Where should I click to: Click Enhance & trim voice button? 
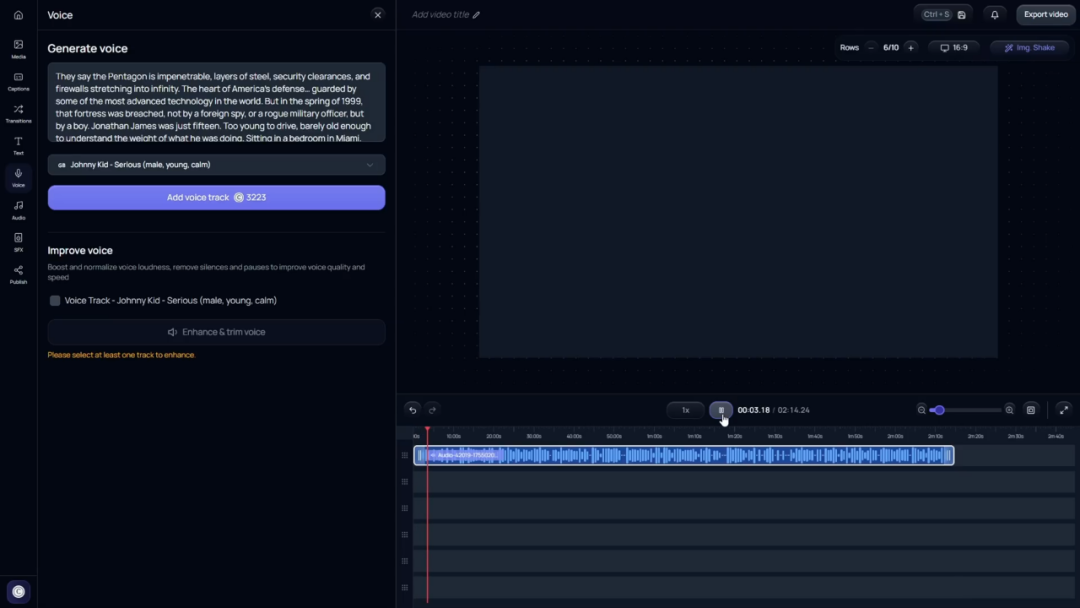pos(216,332)
